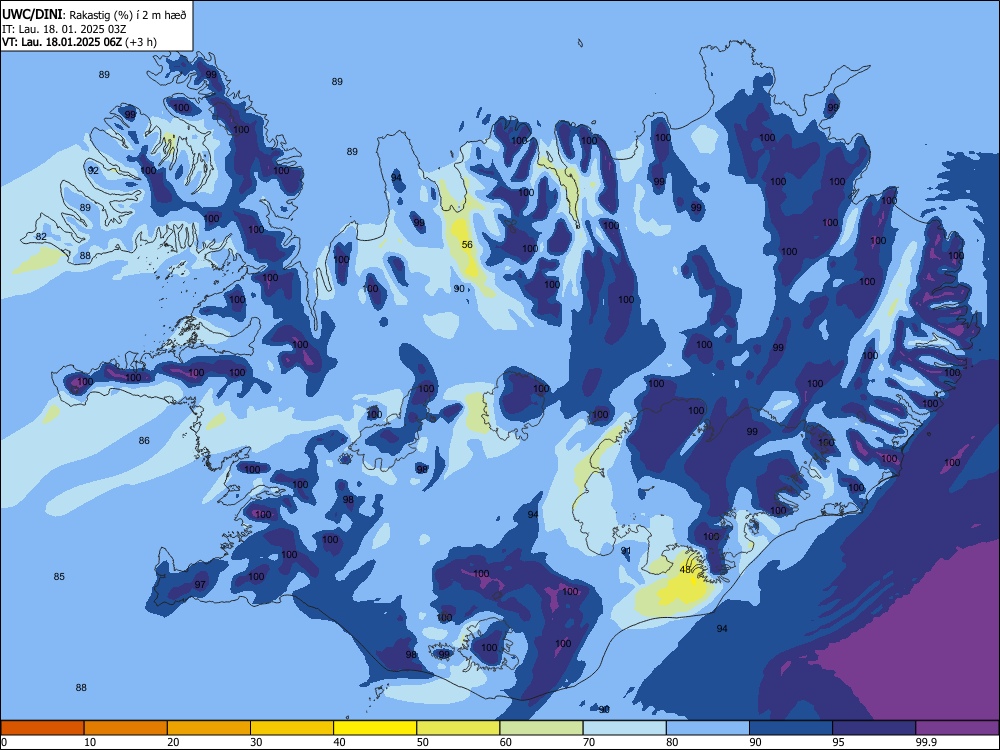
Task: Choose the light blue 80–90 legend swatch
Action: point(708,728)
